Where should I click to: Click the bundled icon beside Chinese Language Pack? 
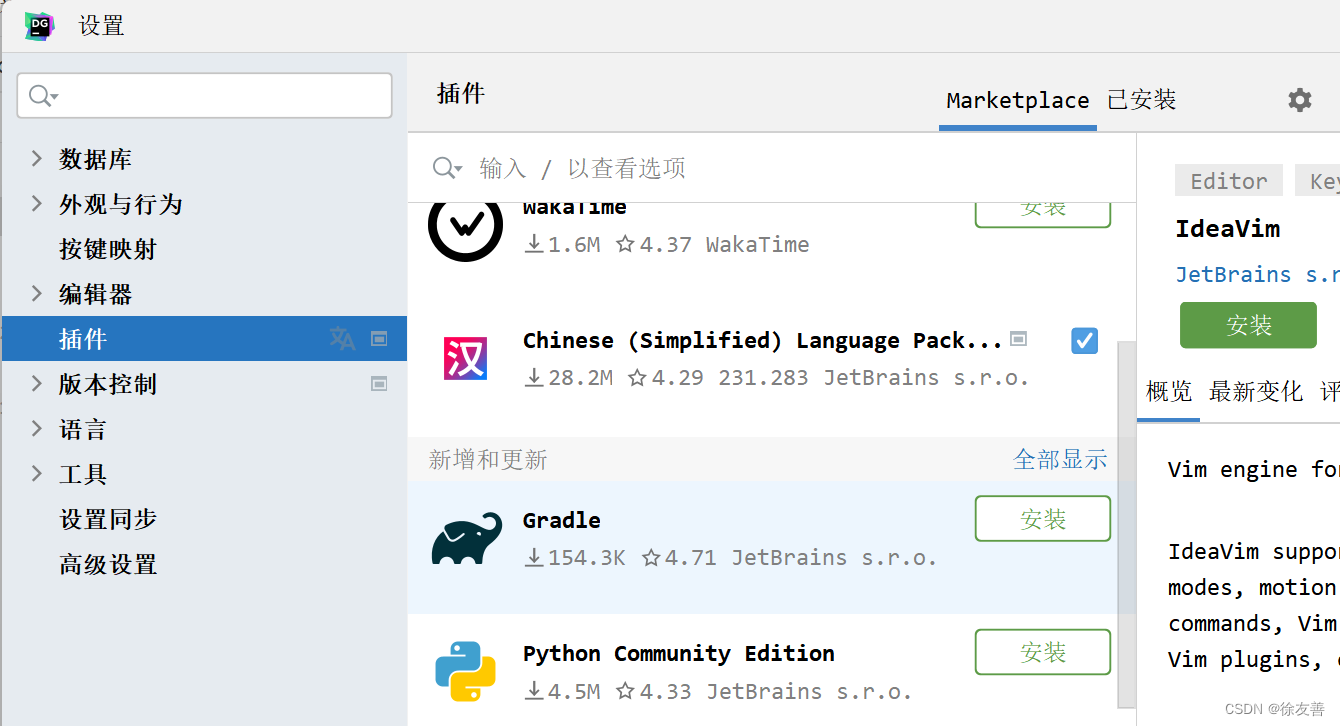[1018, 338]
